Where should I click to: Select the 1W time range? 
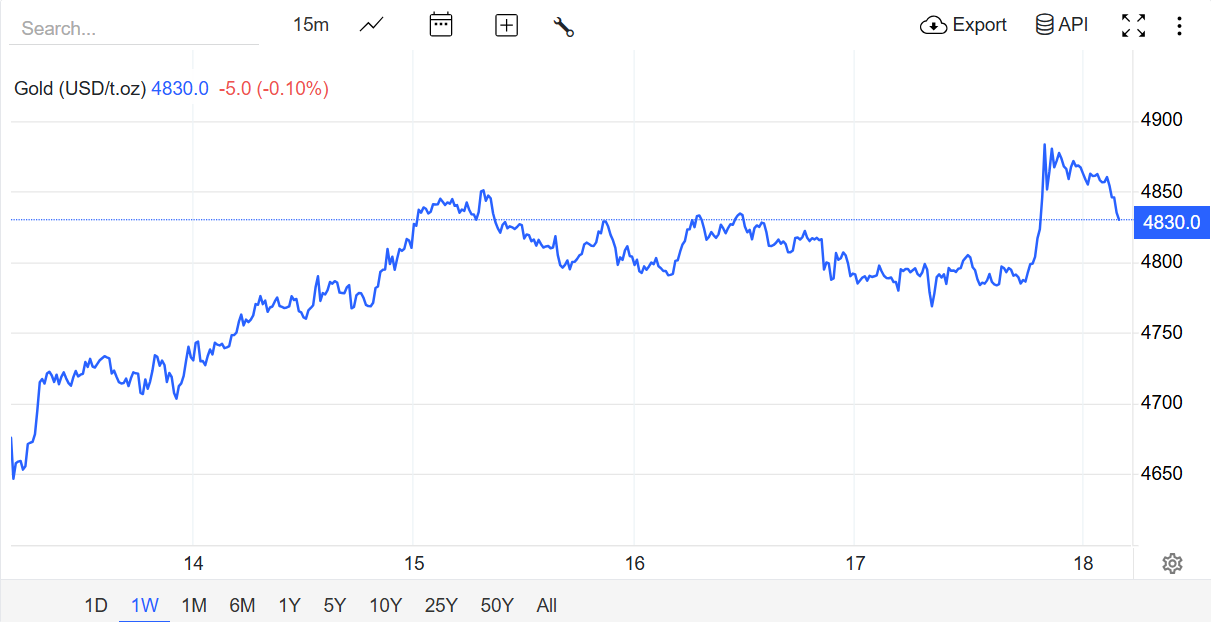[x=145, y=605]
